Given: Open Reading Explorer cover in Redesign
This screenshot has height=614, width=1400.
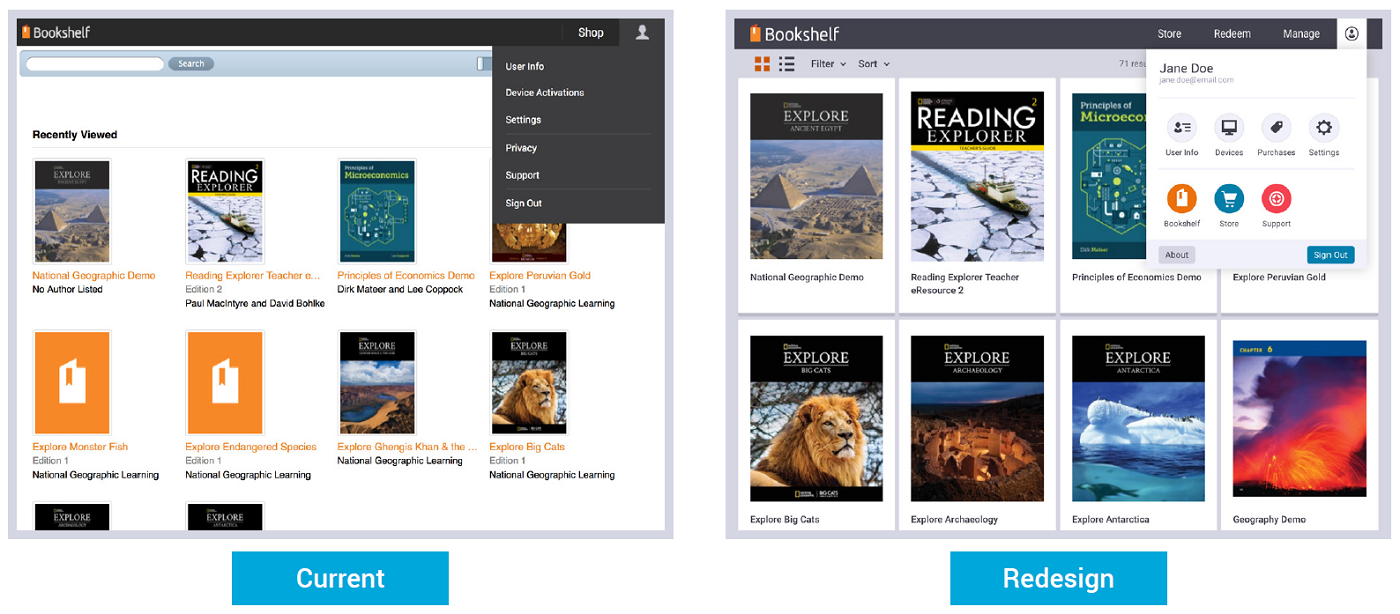Looking at the screenshot, I should coord(977,177).
